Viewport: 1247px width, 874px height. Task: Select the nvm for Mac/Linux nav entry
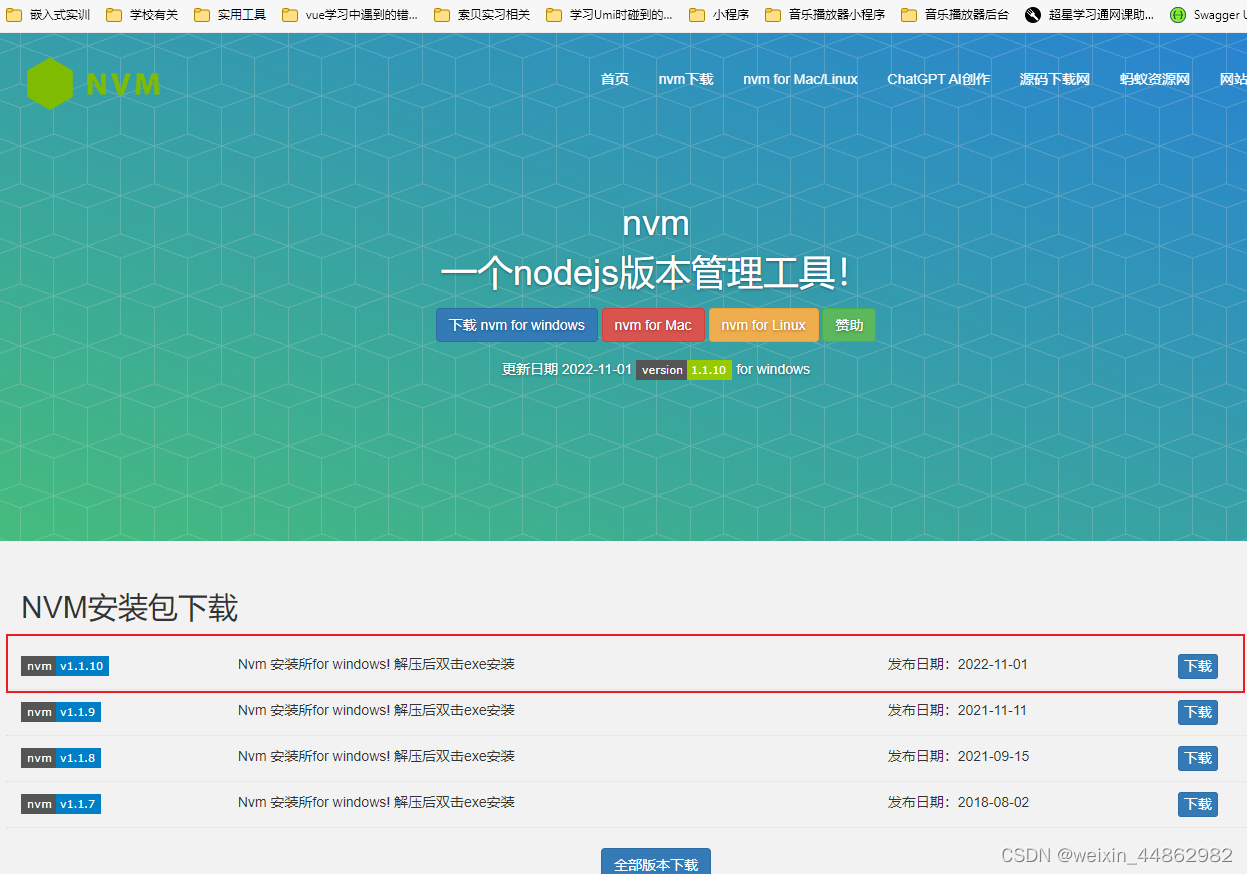(800, 79)
